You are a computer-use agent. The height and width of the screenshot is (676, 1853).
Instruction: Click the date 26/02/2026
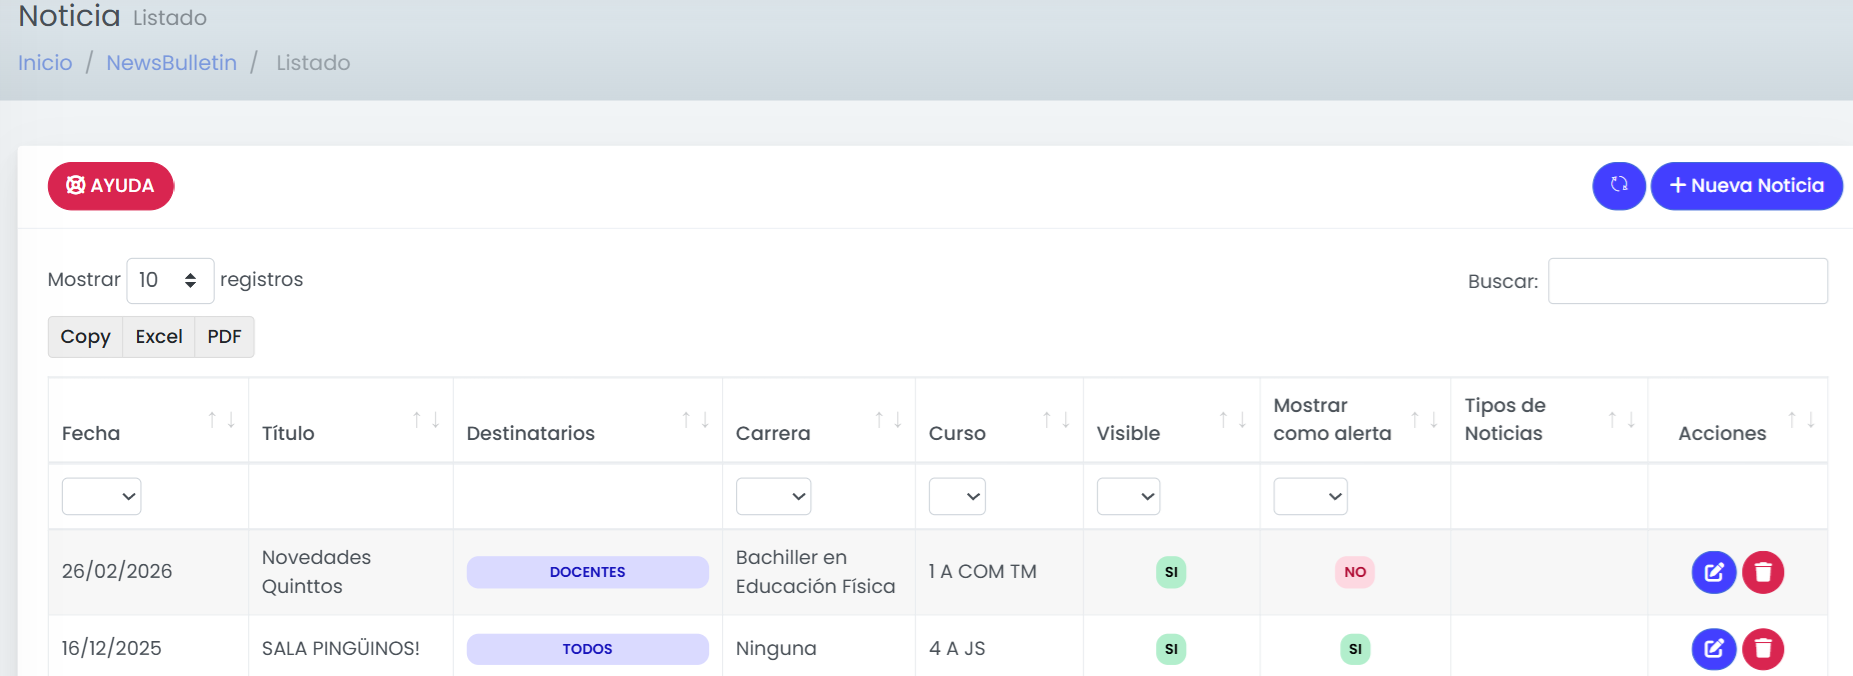click(117, 572)
